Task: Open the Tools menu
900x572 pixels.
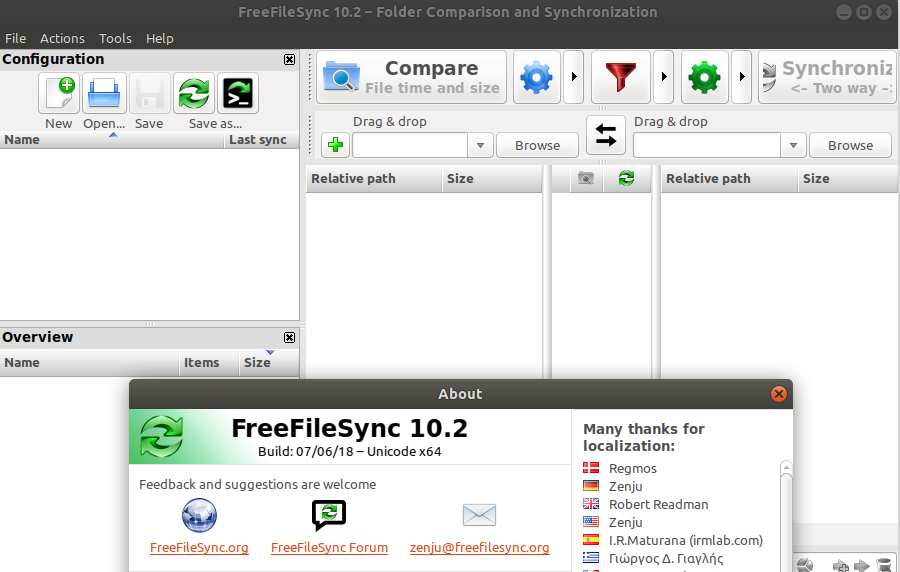Action: (115, 38)
